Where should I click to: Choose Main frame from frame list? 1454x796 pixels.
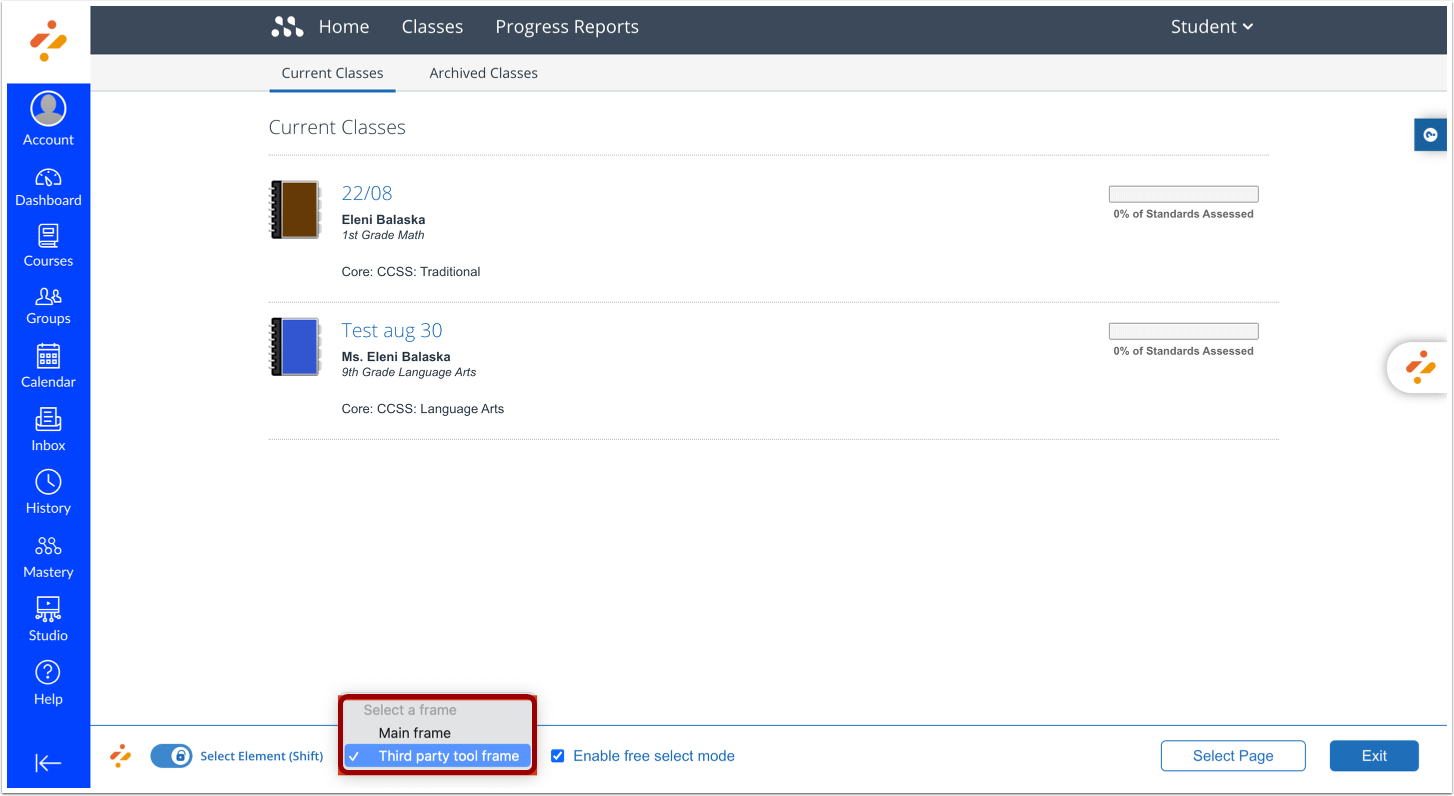[x=414, y=733]
